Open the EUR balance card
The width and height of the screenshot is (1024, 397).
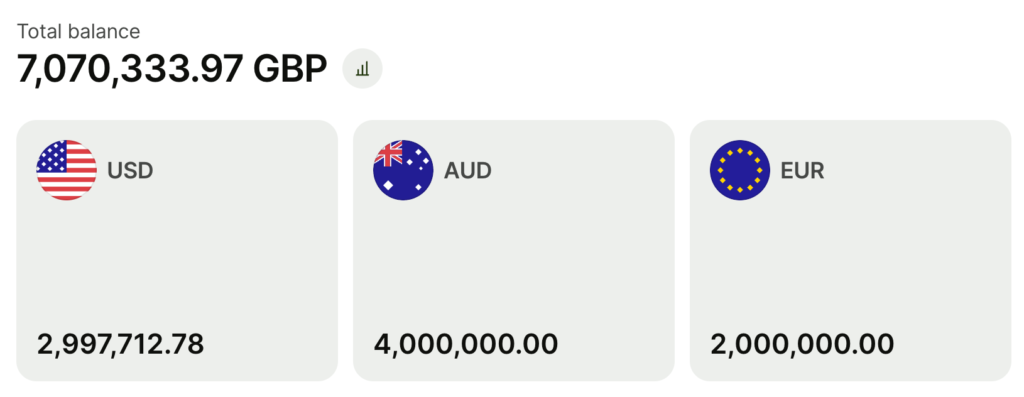(850, 251)
